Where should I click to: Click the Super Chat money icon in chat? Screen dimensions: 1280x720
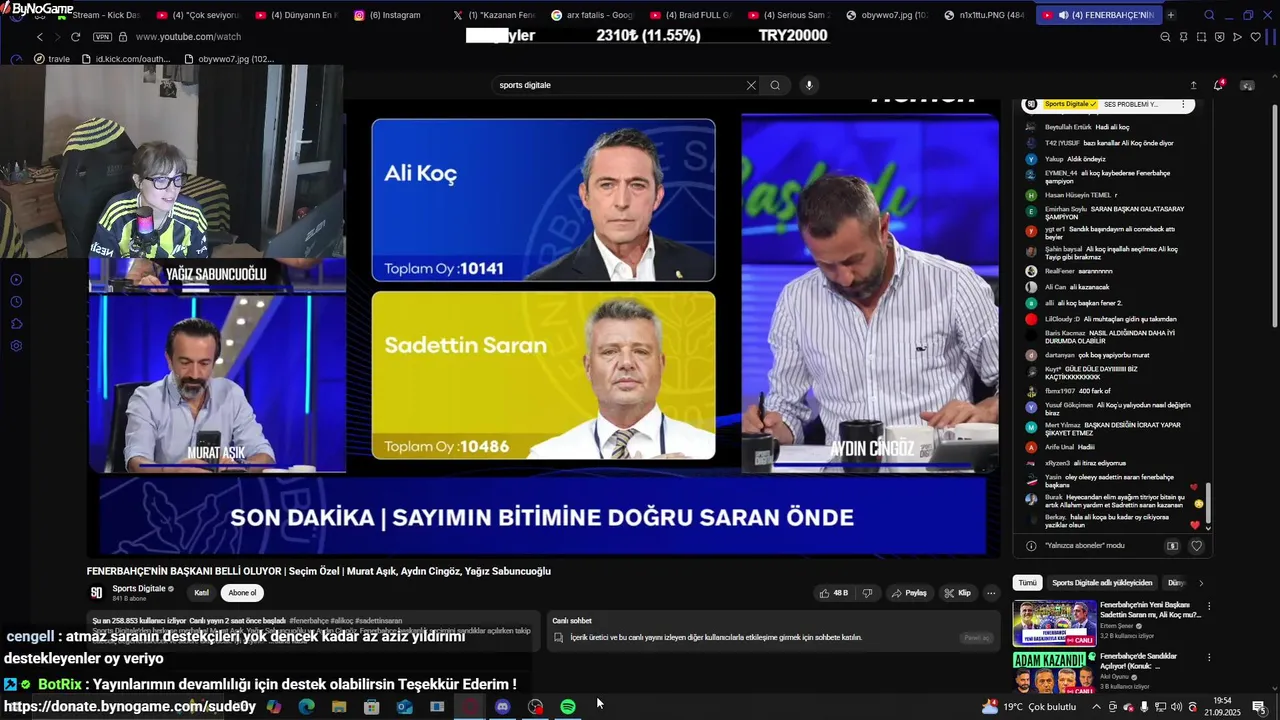pyautogui.click(x=1173, y=546)
